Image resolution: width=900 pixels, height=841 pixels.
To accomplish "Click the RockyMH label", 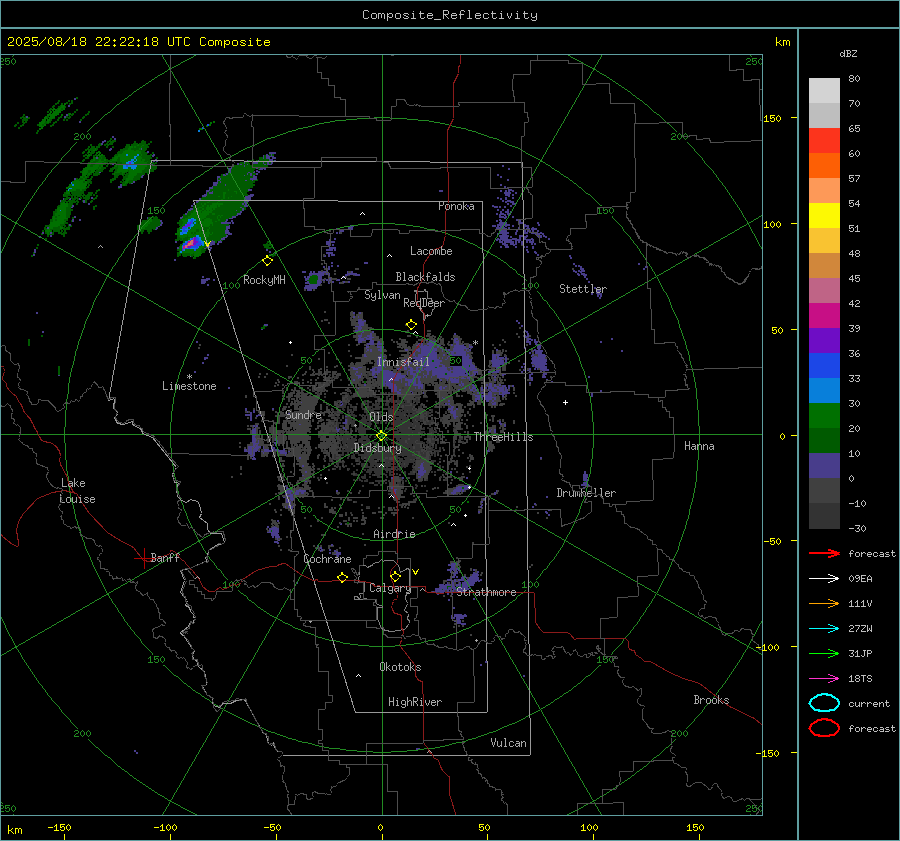I will tap(264, 280).
